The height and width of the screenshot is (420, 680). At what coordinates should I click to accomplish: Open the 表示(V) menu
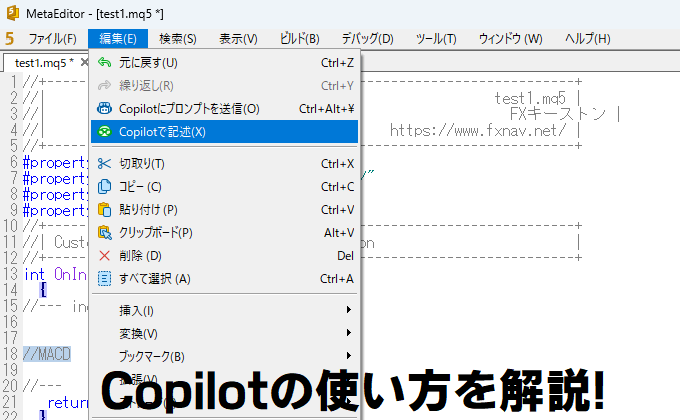coord(238,39)
